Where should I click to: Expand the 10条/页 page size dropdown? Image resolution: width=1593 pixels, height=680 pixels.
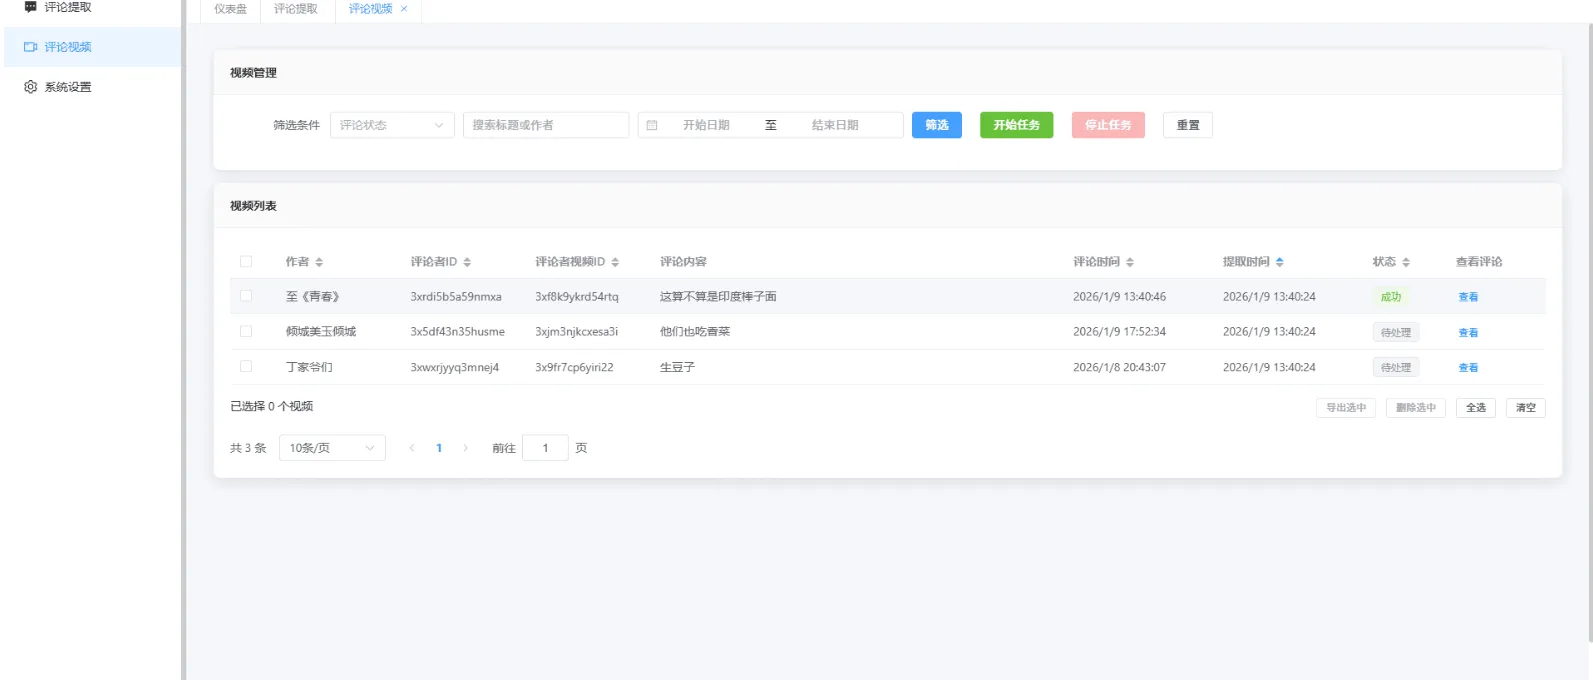332,448
